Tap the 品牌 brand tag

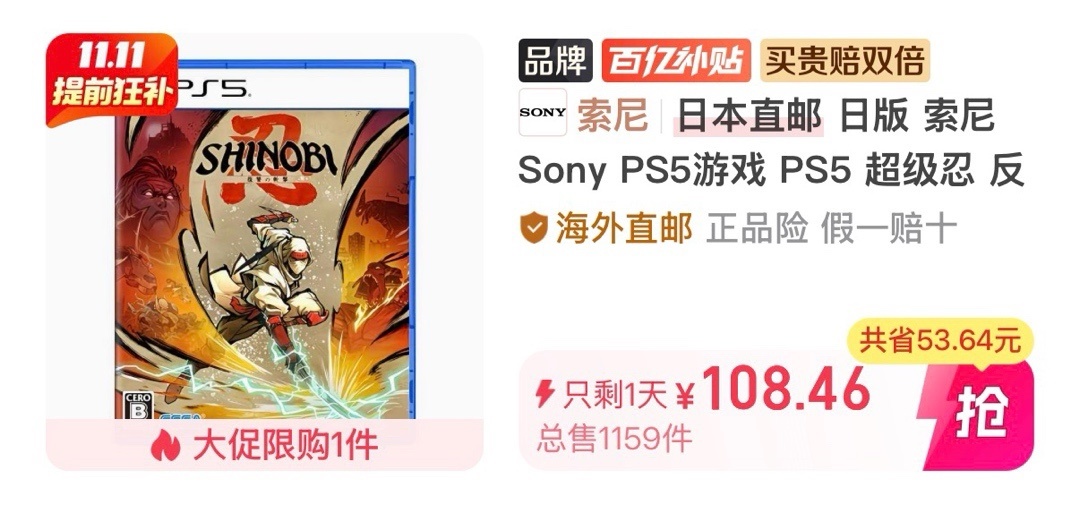pos(555,61)
